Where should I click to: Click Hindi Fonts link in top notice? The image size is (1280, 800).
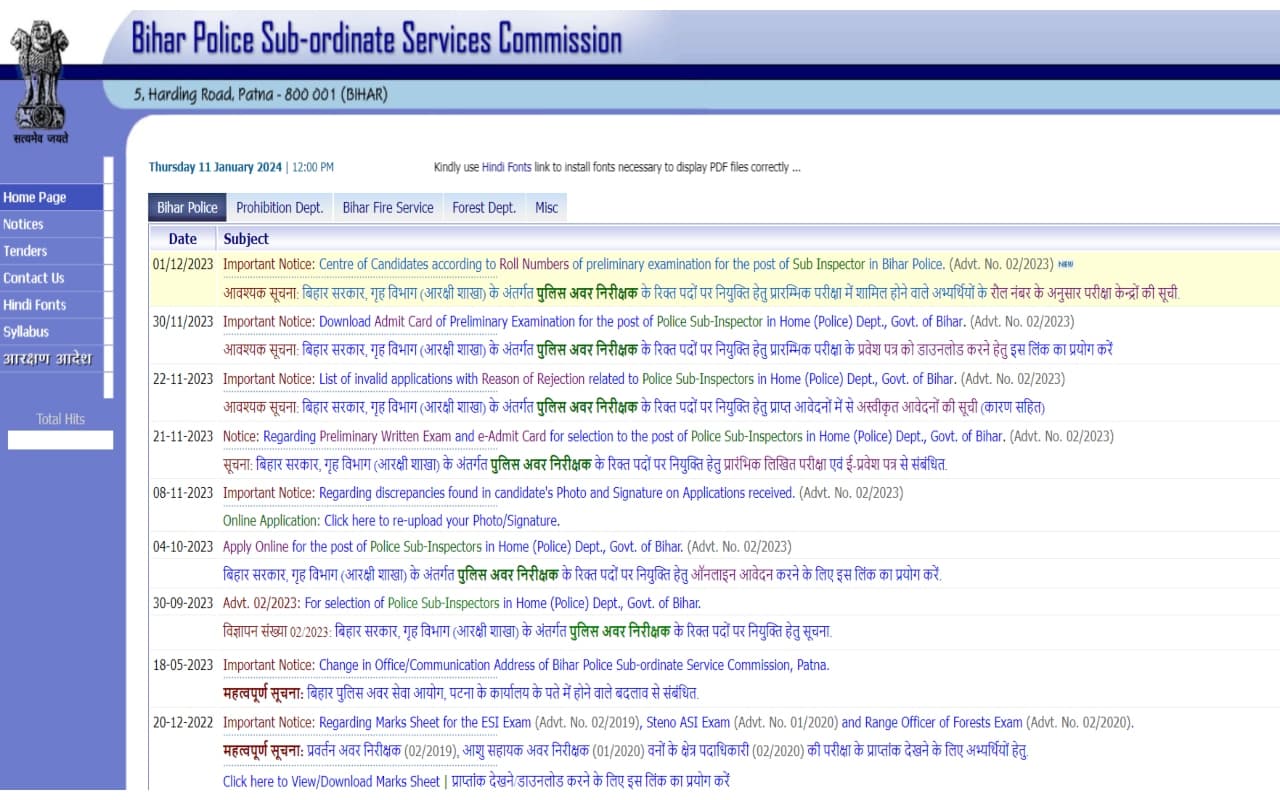tap(506, 167)
